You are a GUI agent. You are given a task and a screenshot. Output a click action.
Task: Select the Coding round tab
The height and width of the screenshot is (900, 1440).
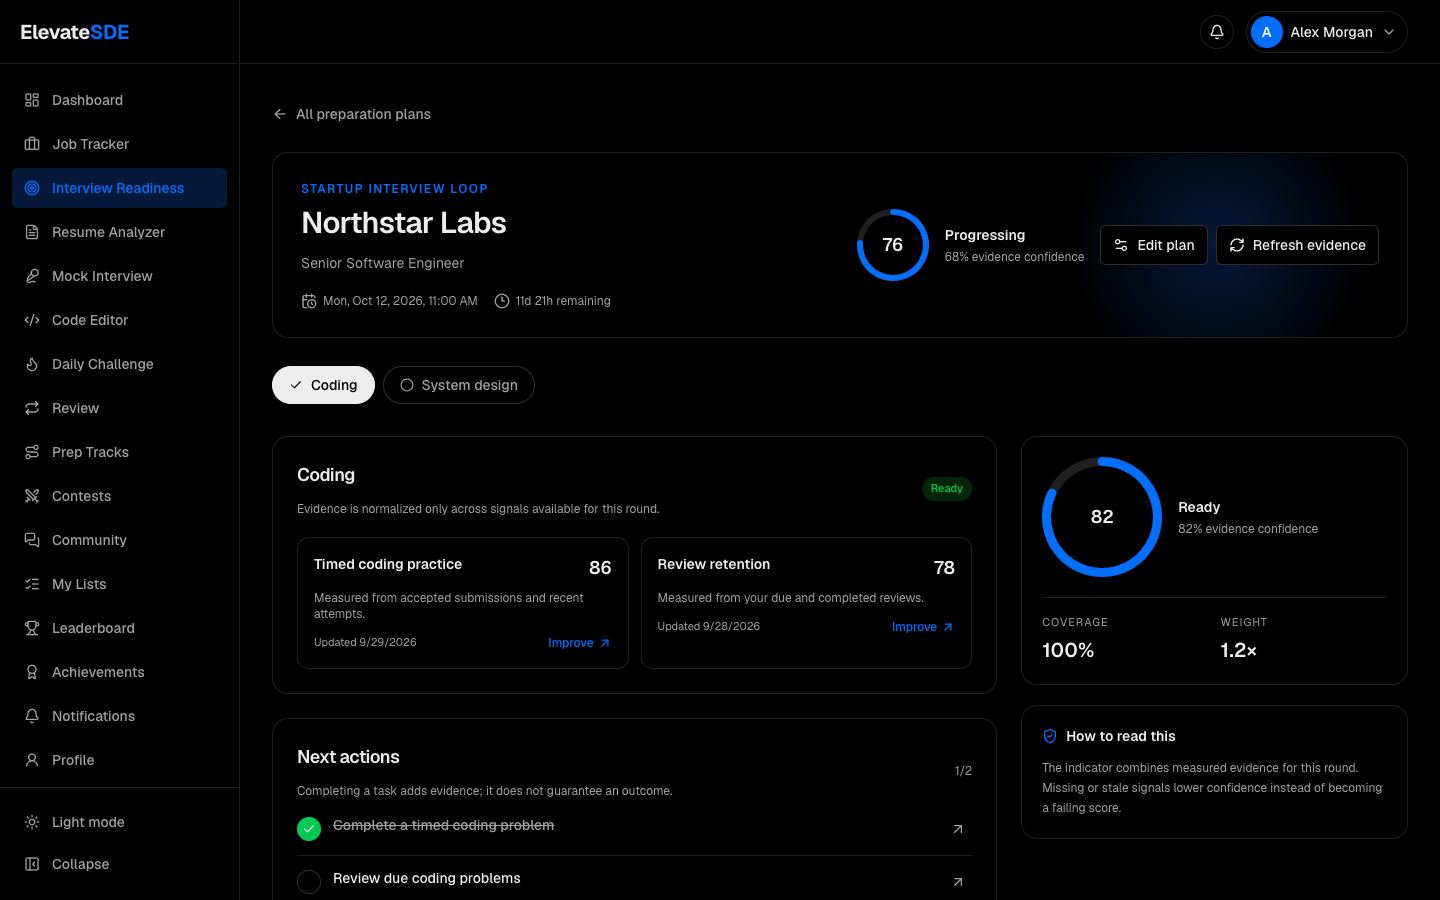pyautogui.click(x=323, y=385)
